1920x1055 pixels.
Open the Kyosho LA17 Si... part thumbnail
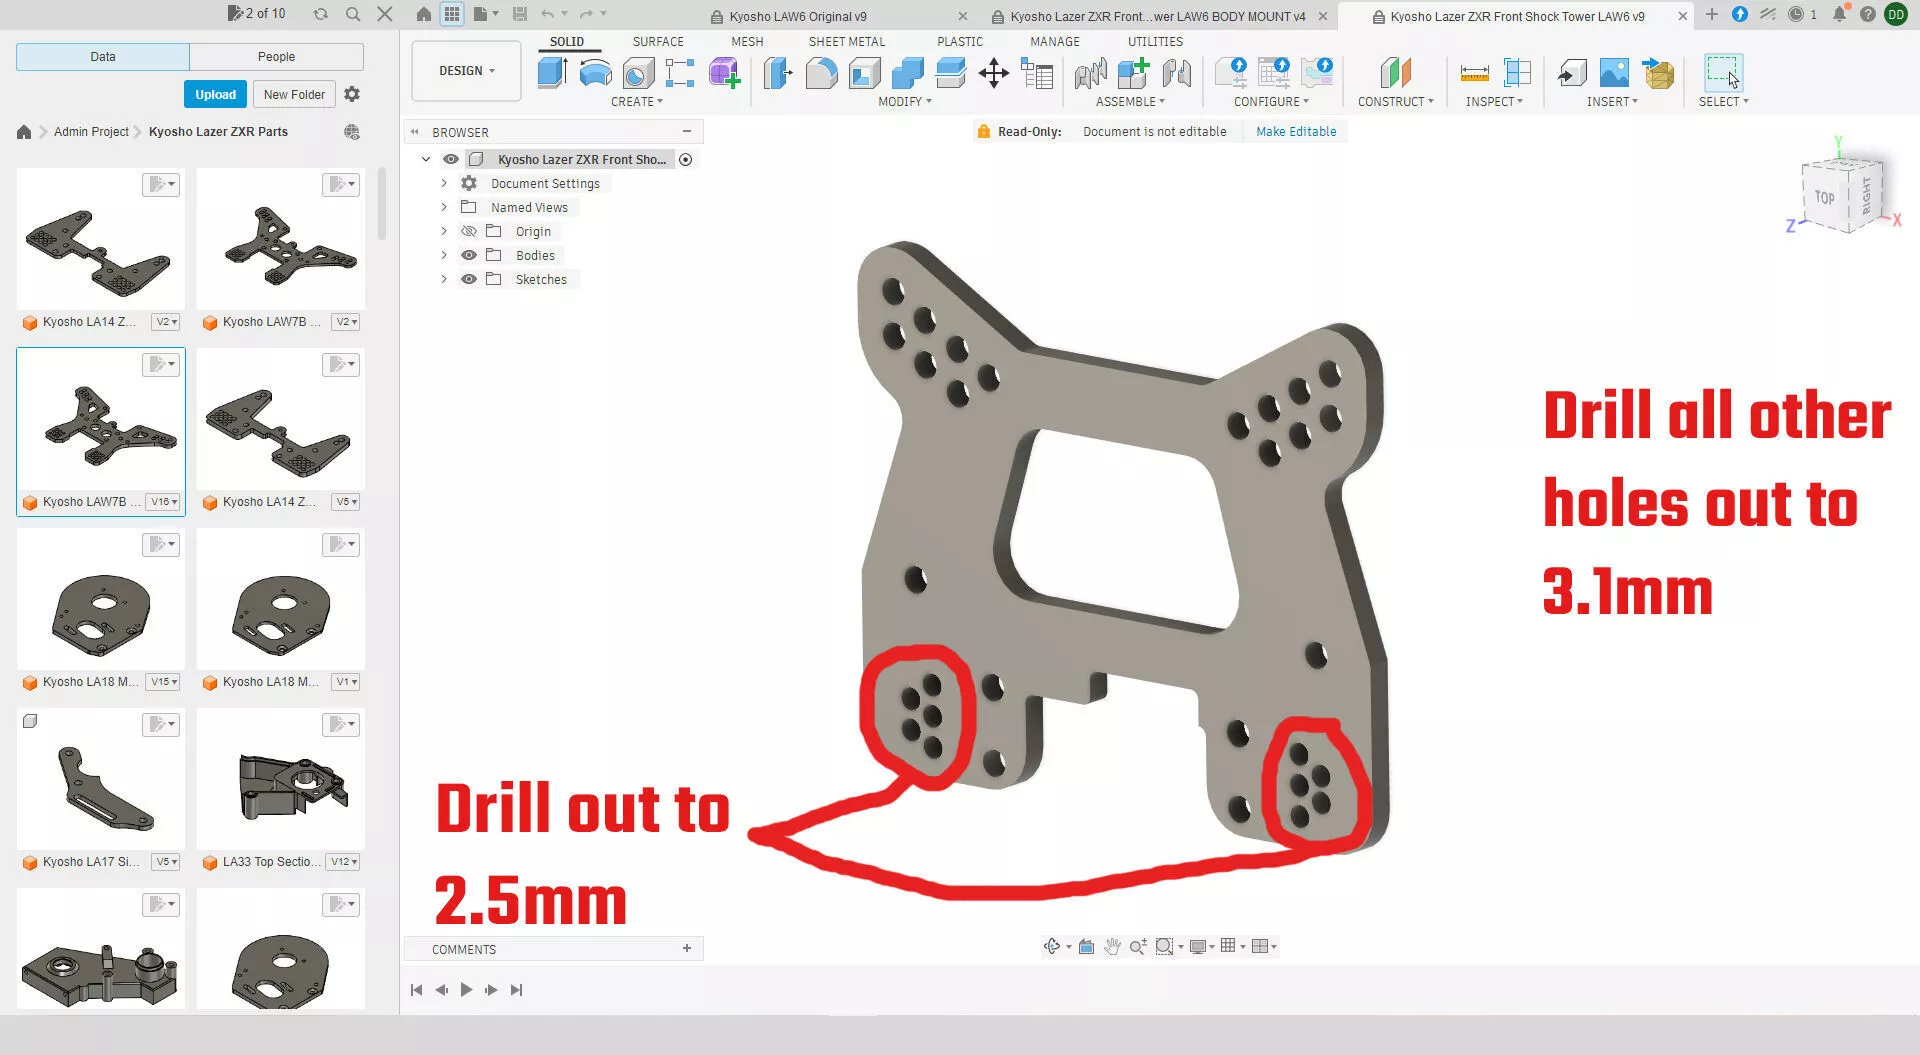101,780
